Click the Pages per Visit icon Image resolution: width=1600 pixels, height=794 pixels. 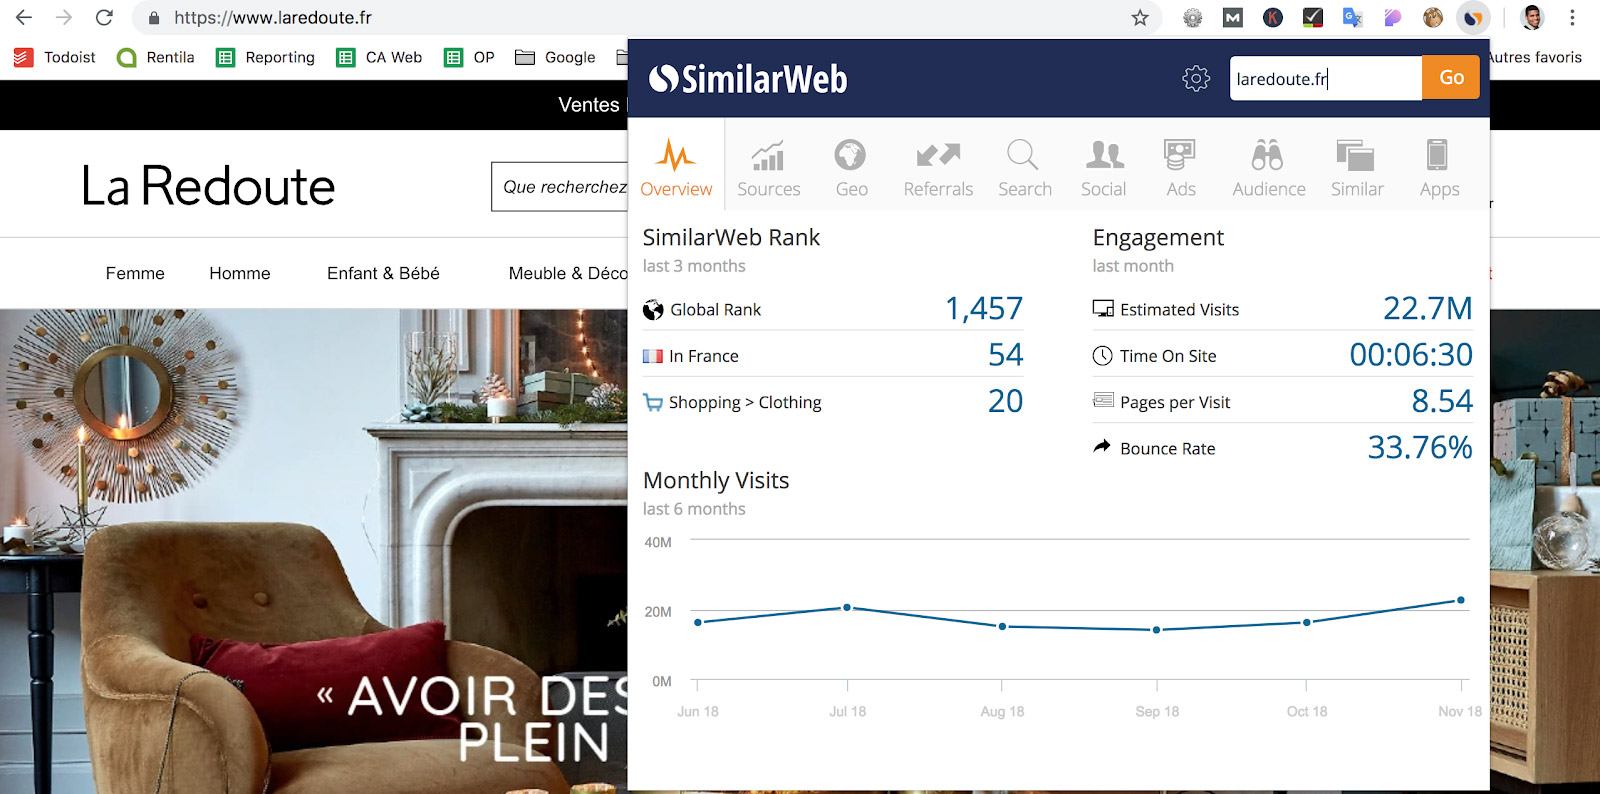click(1103, 400)
